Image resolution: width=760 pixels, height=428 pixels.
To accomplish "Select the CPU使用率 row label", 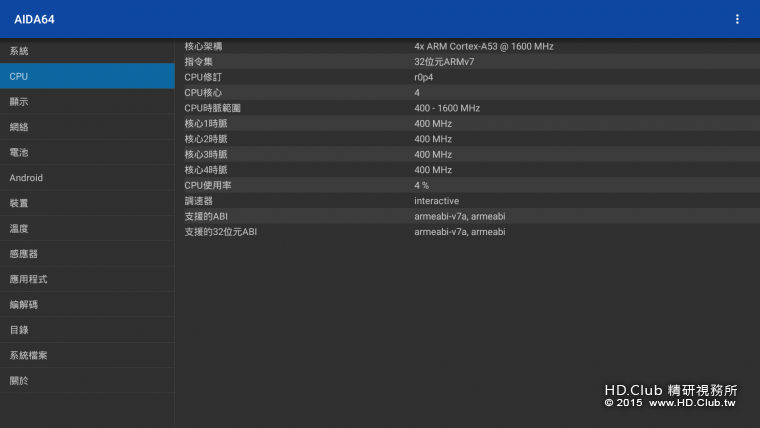I will coord(207,186).
